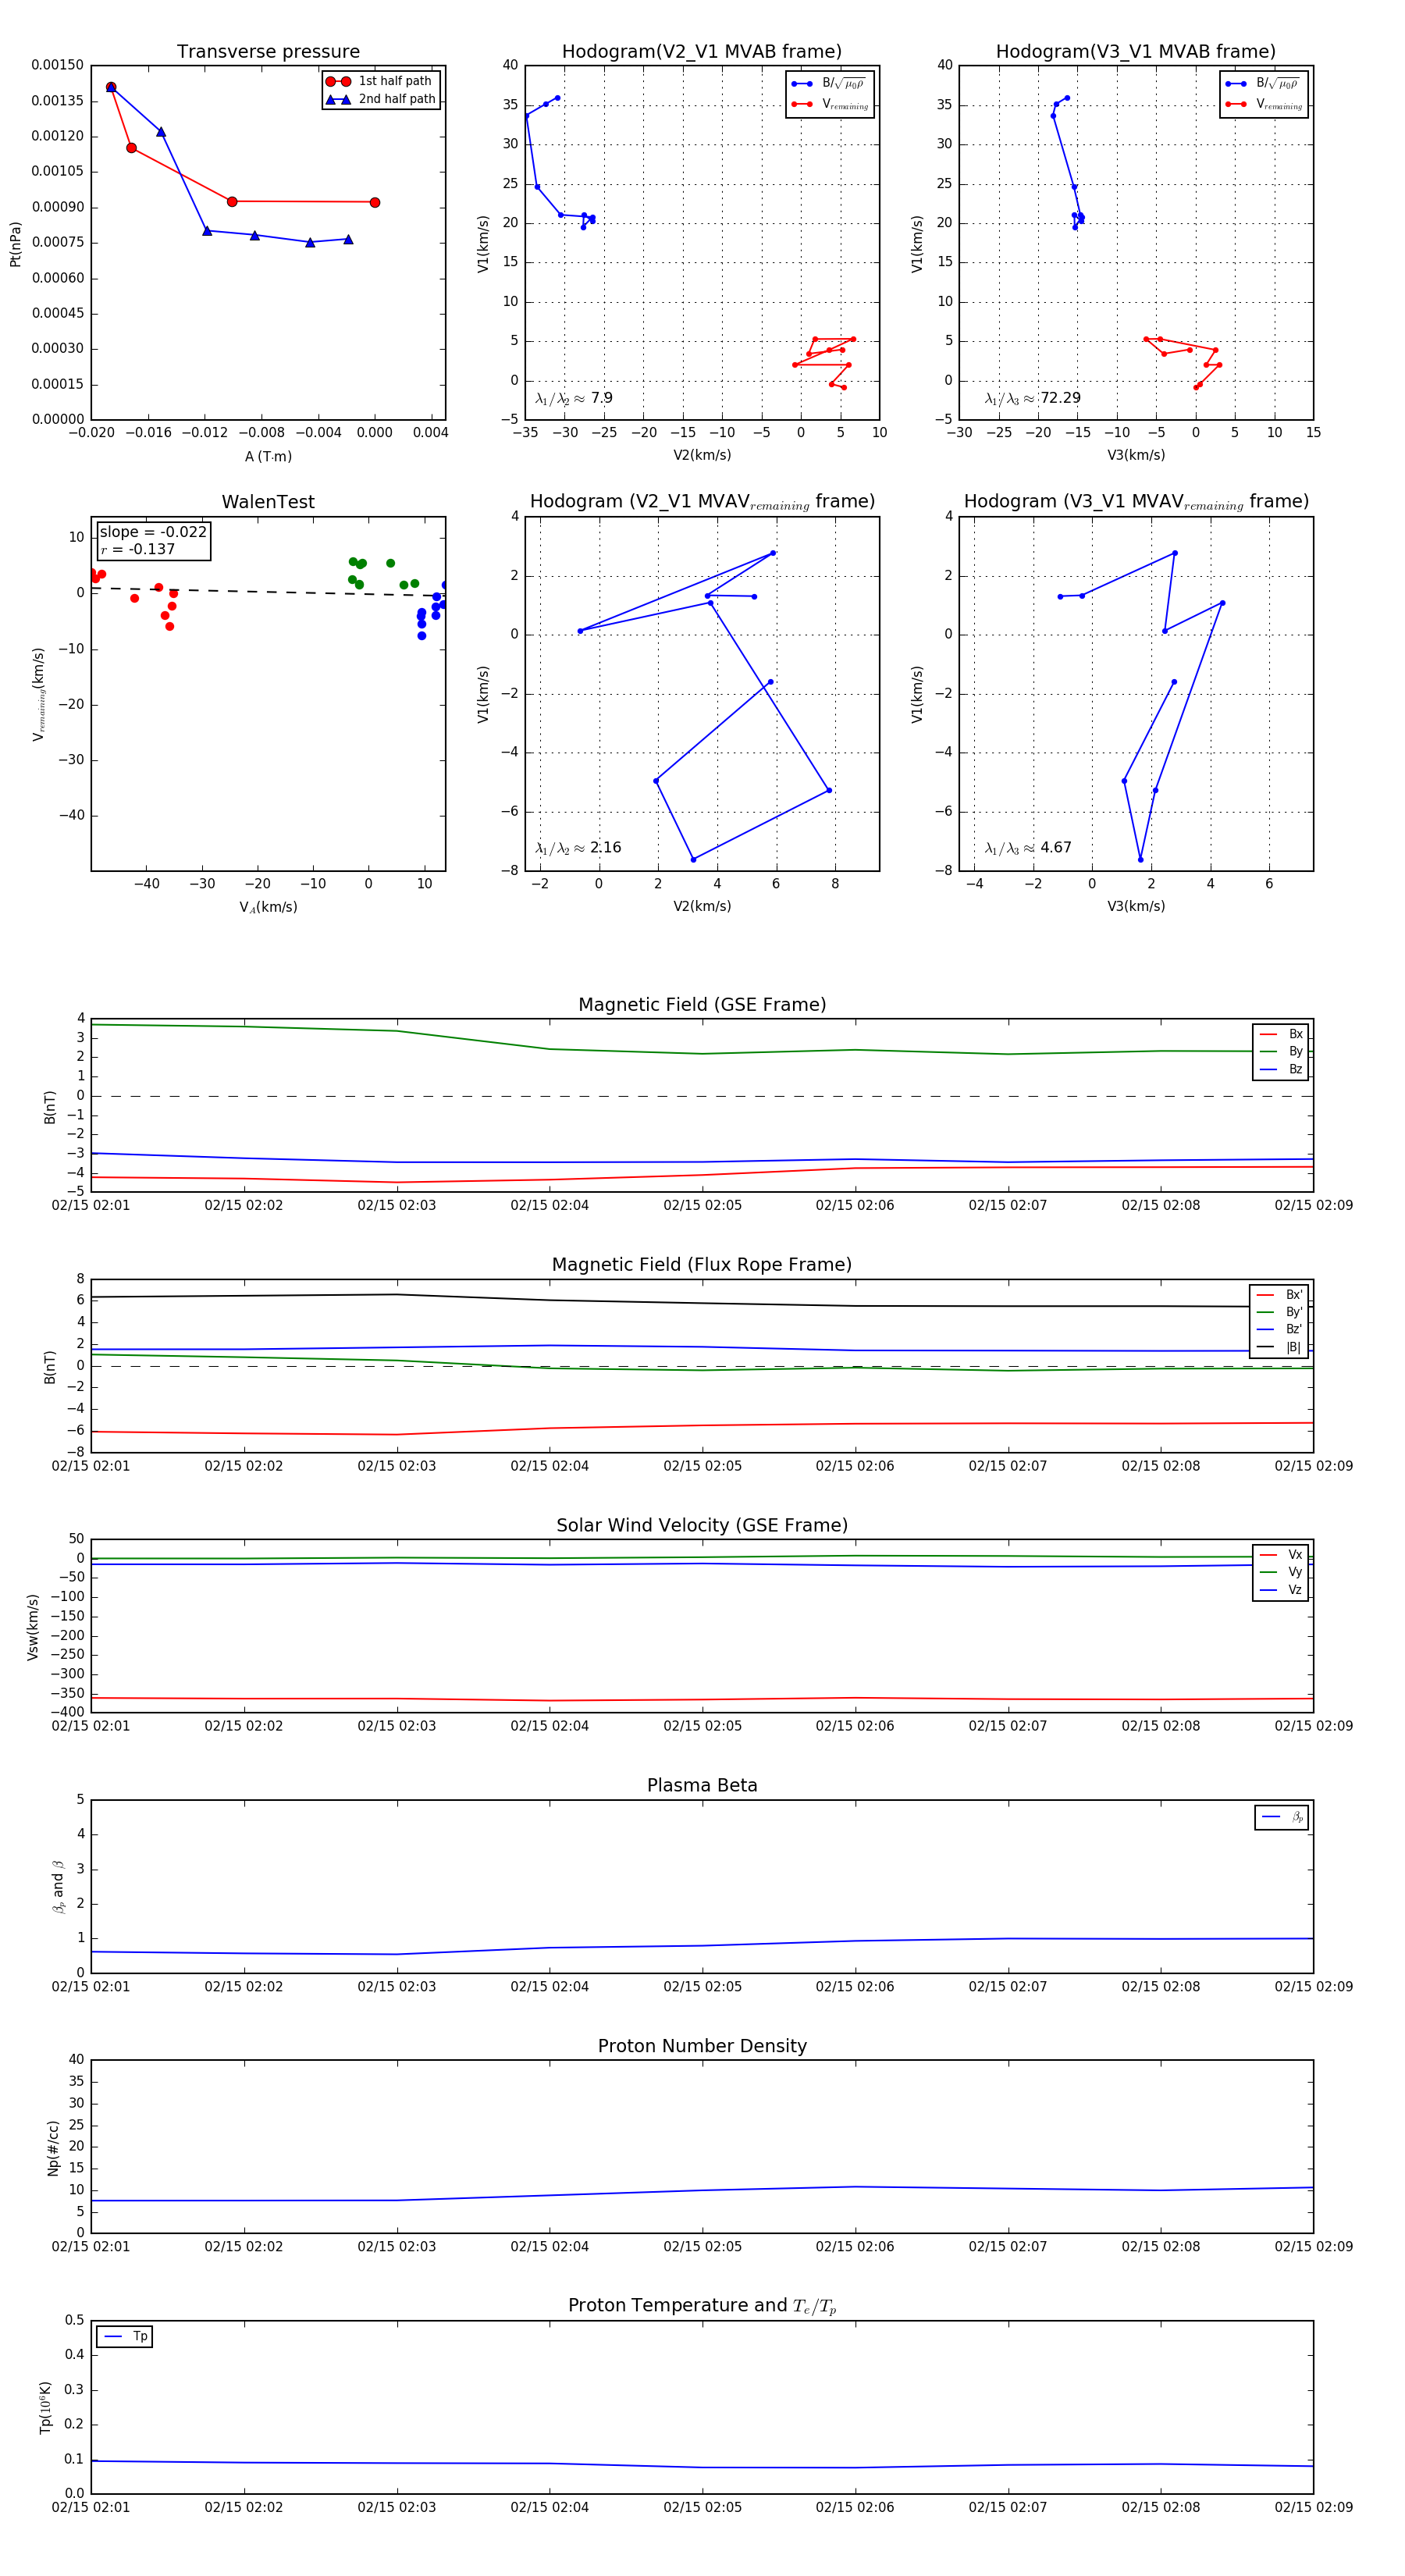The height and width of the screenshot is (2576, 1405).
Task: Select the "Vz" legend entry
Action: click(1281, 1590)
